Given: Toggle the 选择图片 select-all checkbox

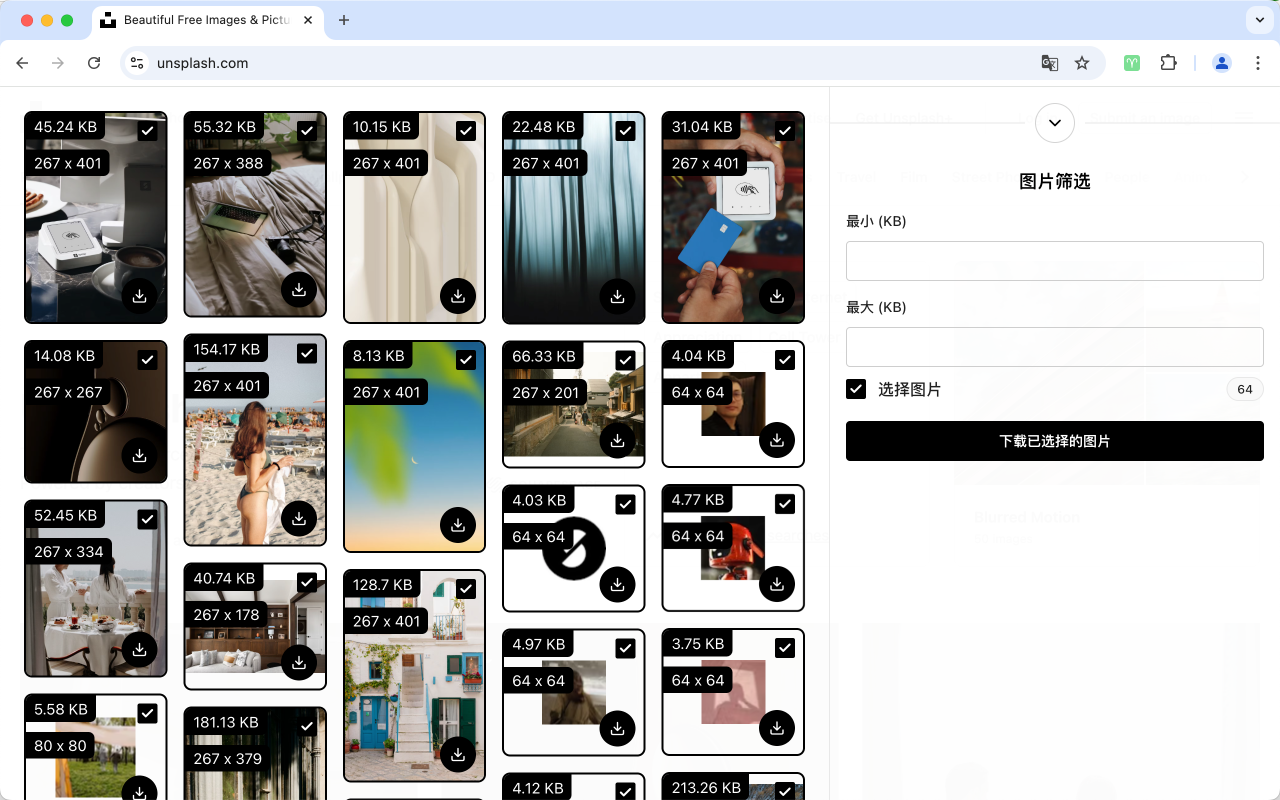Looking at the screenshot, I should 856,389.
